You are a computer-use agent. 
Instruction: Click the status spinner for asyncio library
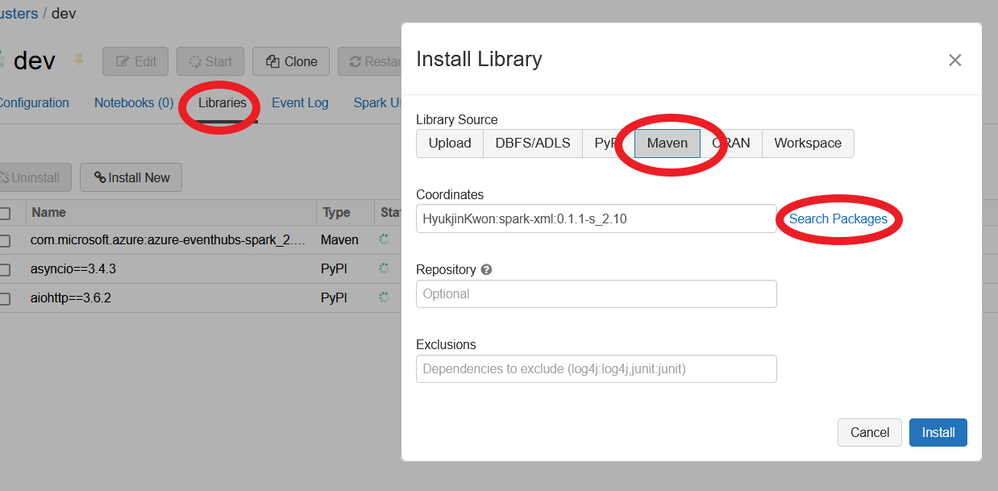click(384, 269)
